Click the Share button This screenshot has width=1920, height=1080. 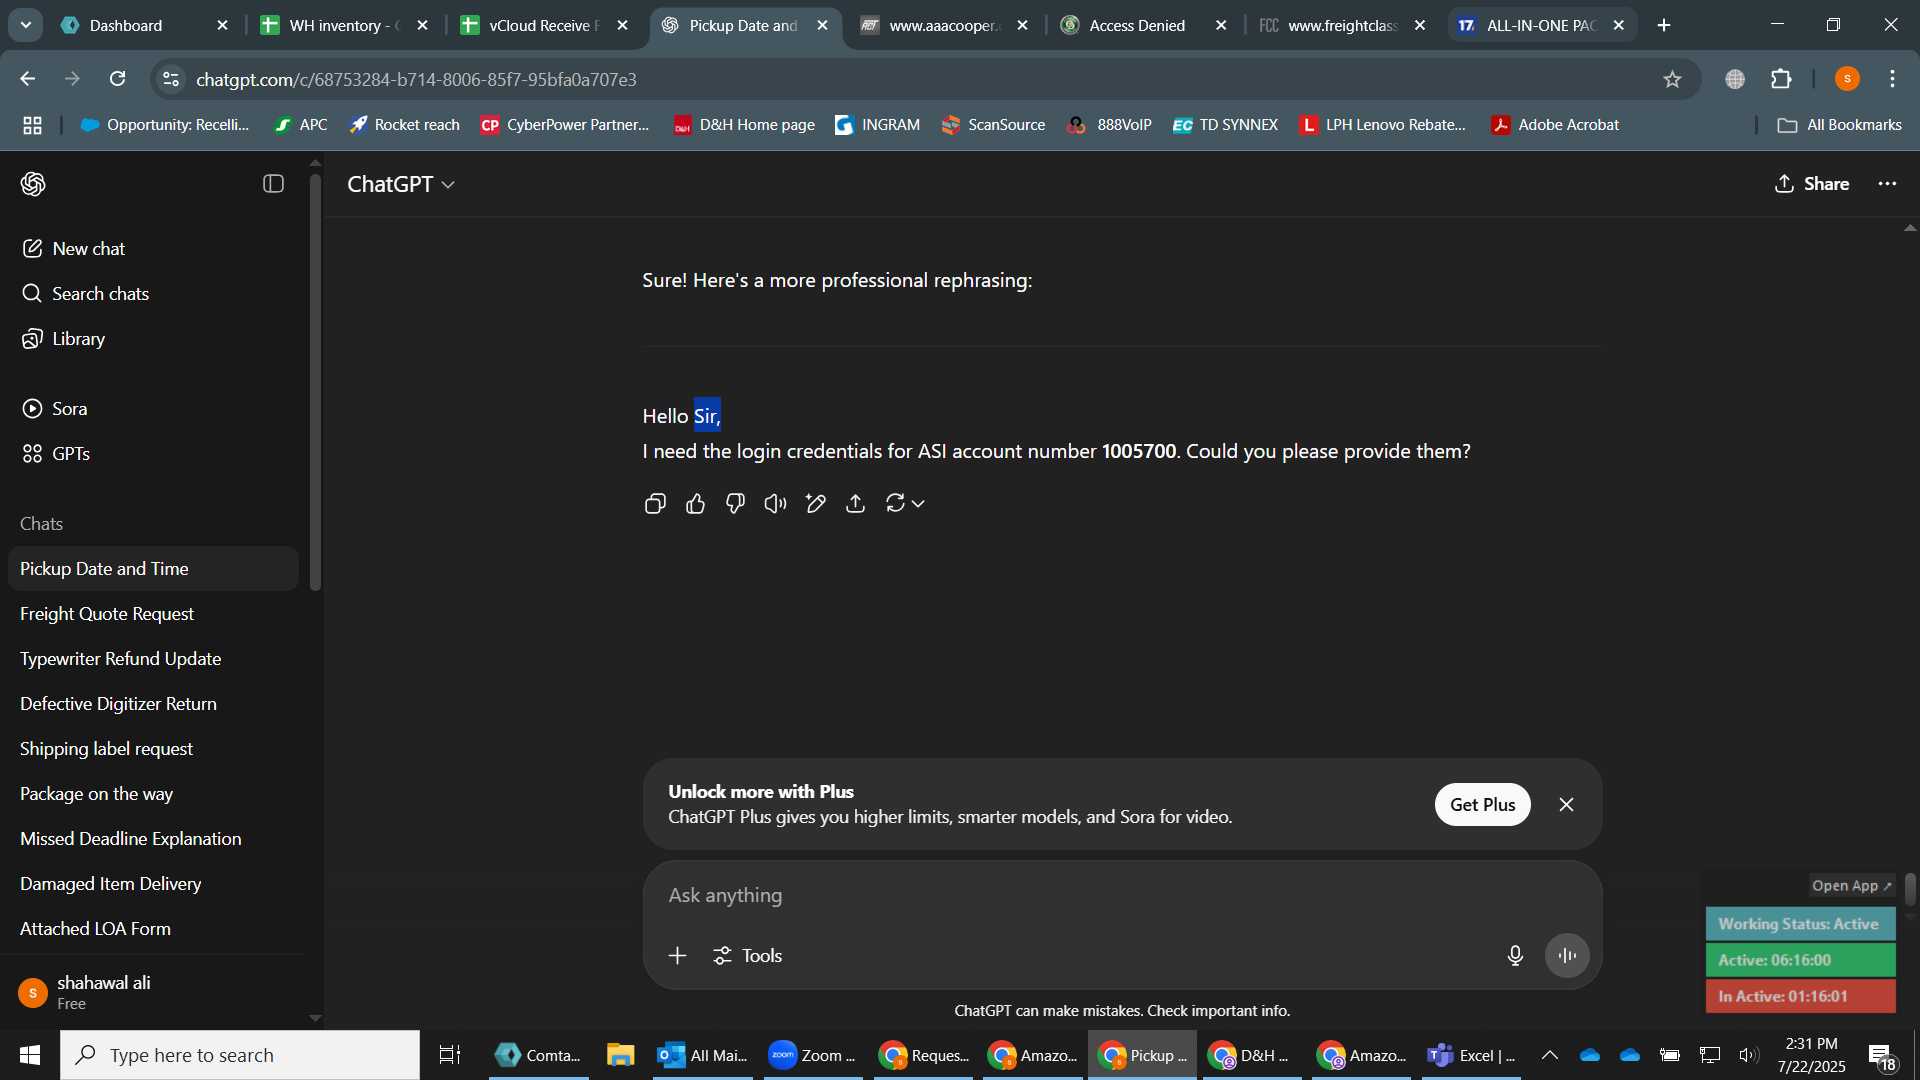[x=1811, y=184]
